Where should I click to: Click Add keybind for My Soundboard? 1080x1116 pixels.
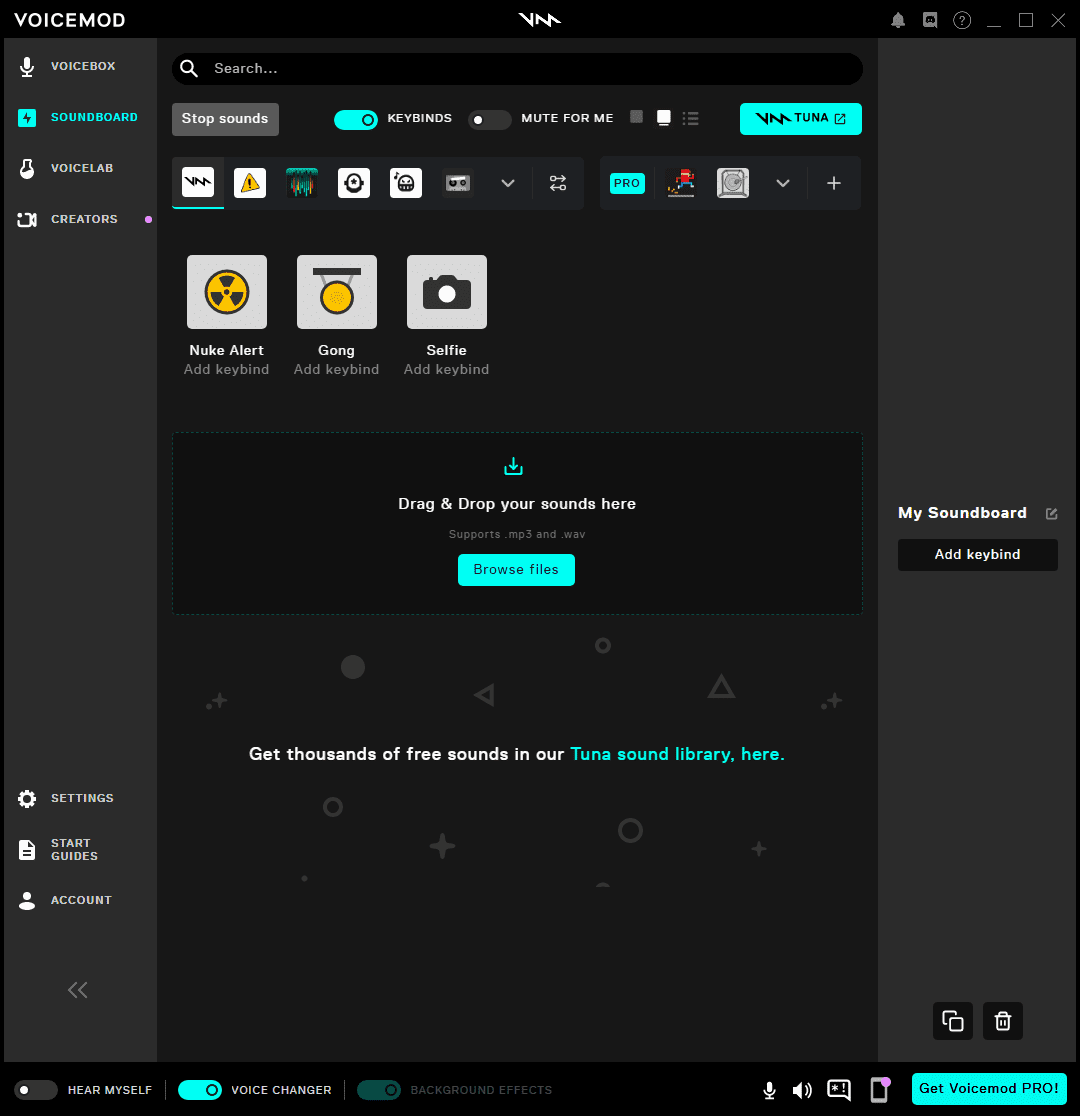click(977, 555)
